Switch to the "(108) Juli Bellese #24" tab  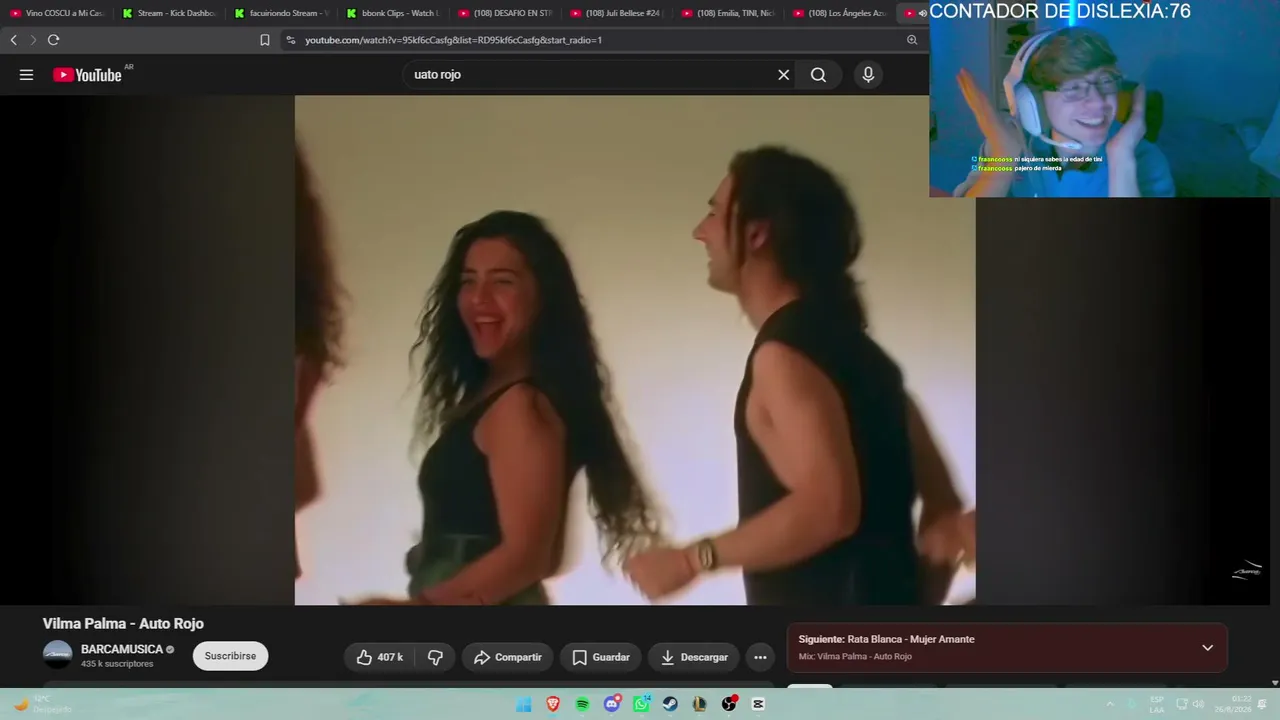(616, 13)
